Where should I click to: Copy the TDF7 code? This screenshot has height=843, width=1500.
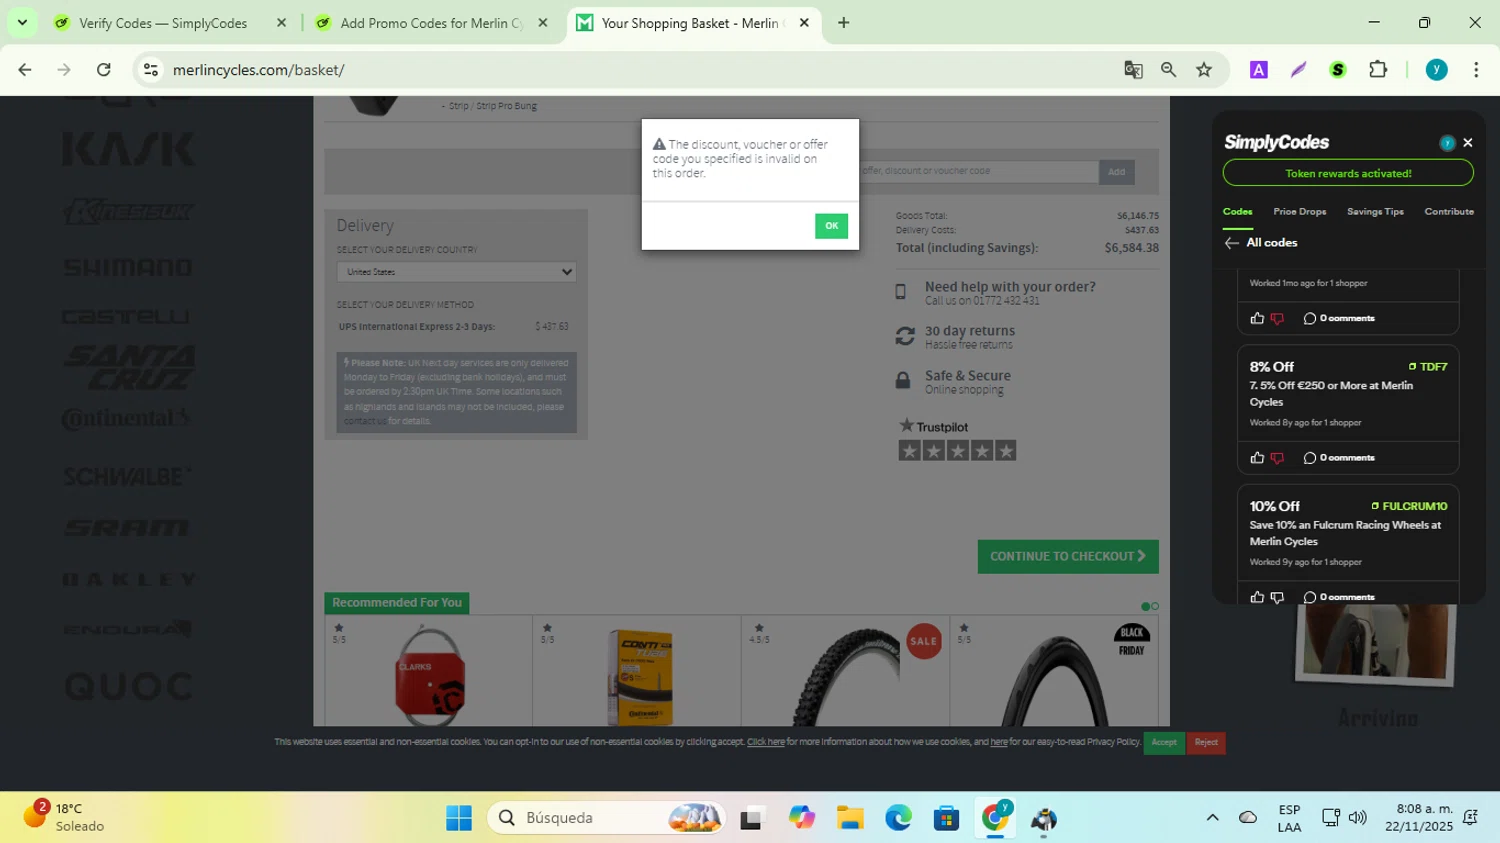(x=1428, y=367)
